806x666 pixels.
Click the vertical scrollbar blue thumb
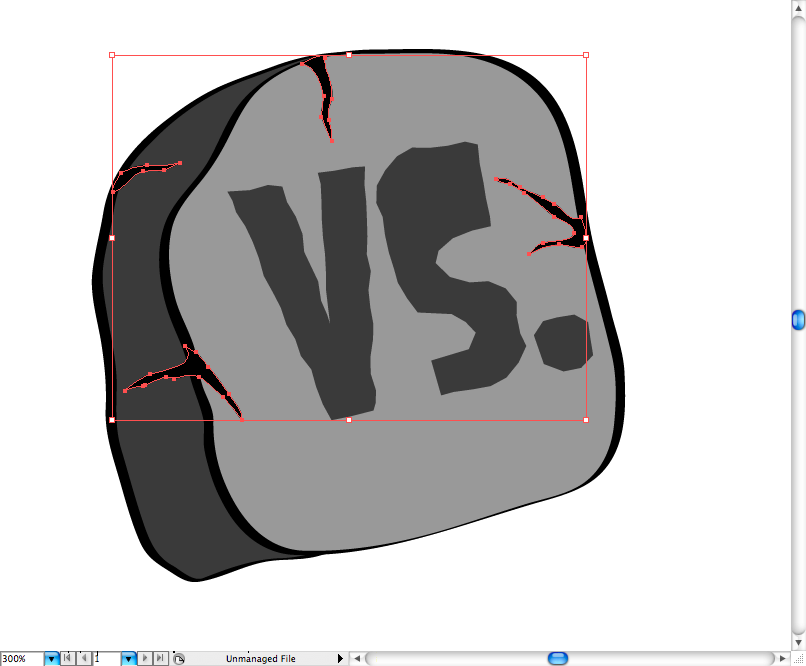pos(798,320)
